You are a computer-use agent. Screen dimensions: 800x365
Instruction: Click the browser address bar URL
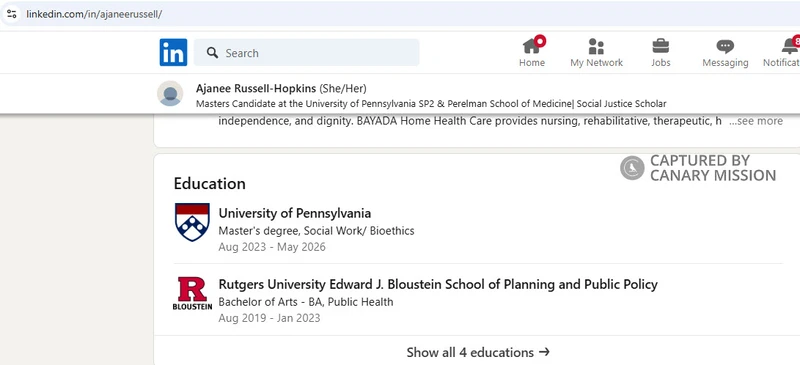94,14
